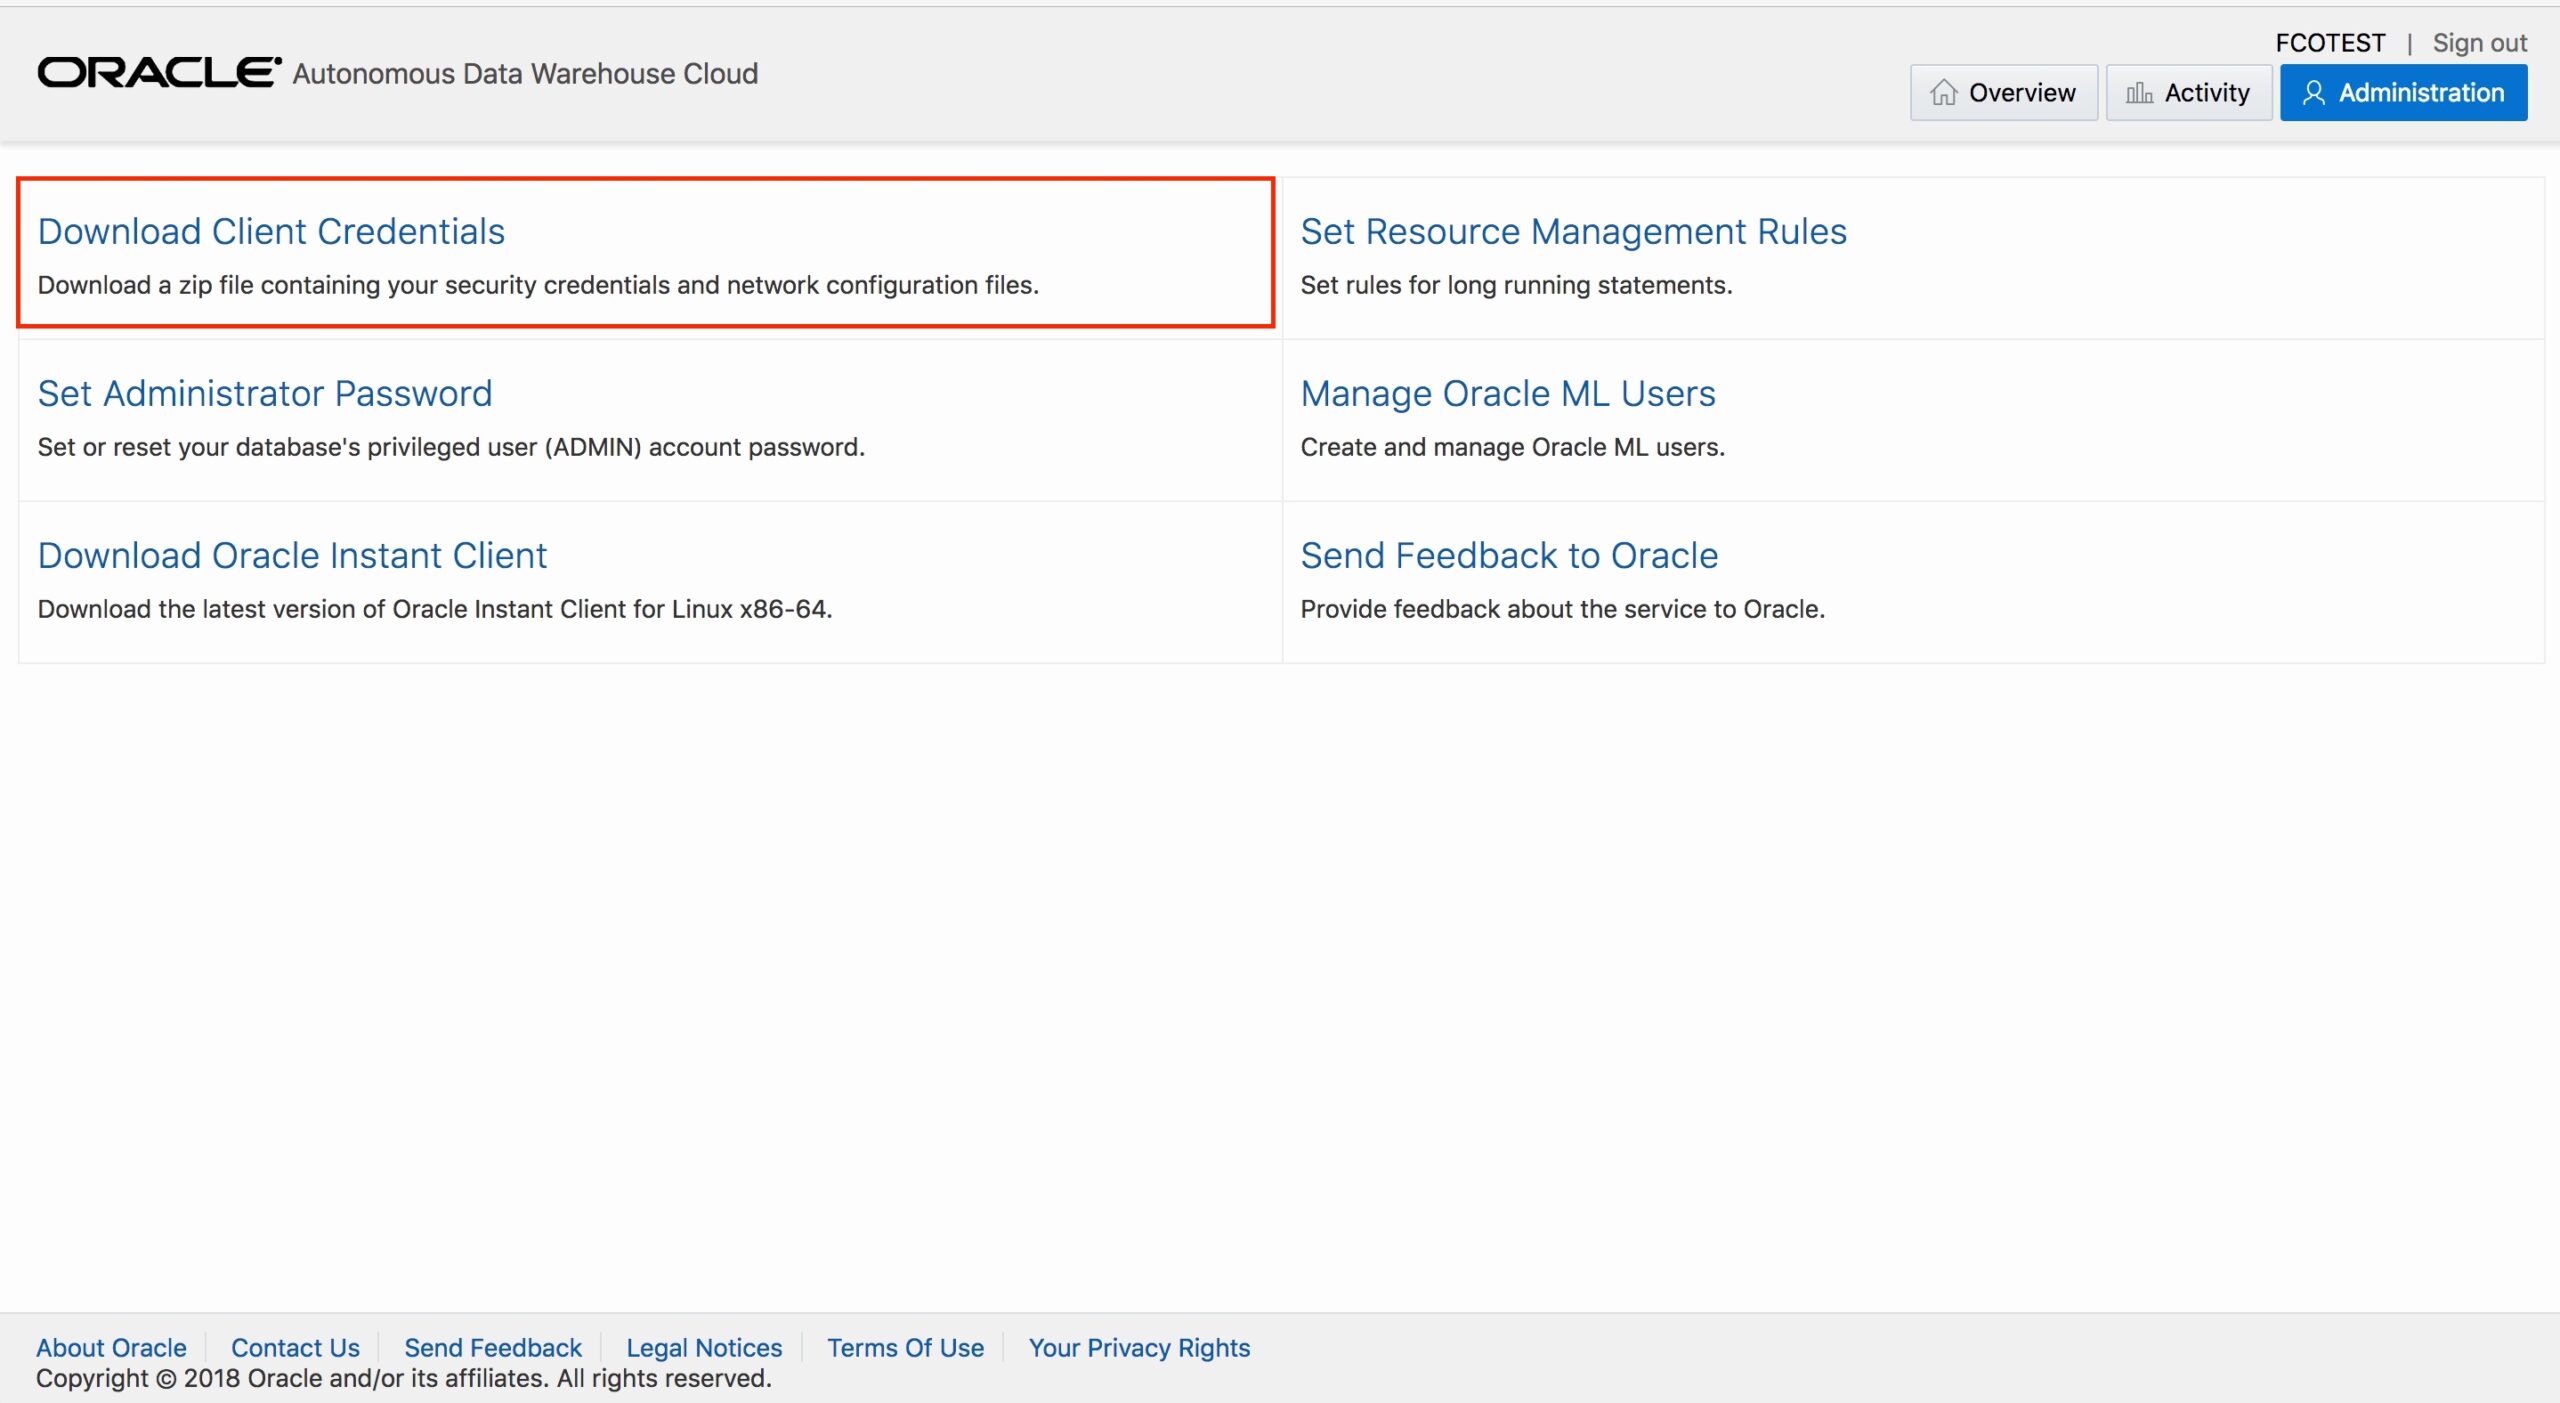Open the Overview tab
Viewport: 2560px width, 1403px height.
pos(2003,93)
